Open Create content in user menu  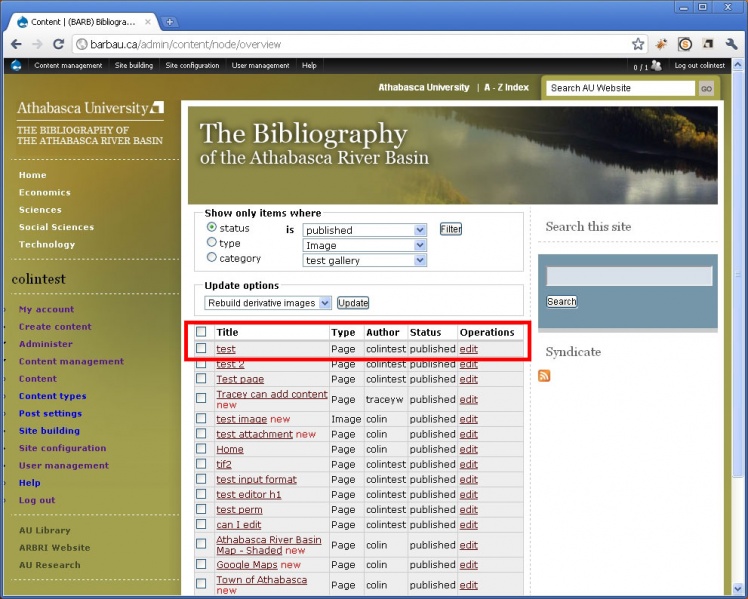point(55,327)
